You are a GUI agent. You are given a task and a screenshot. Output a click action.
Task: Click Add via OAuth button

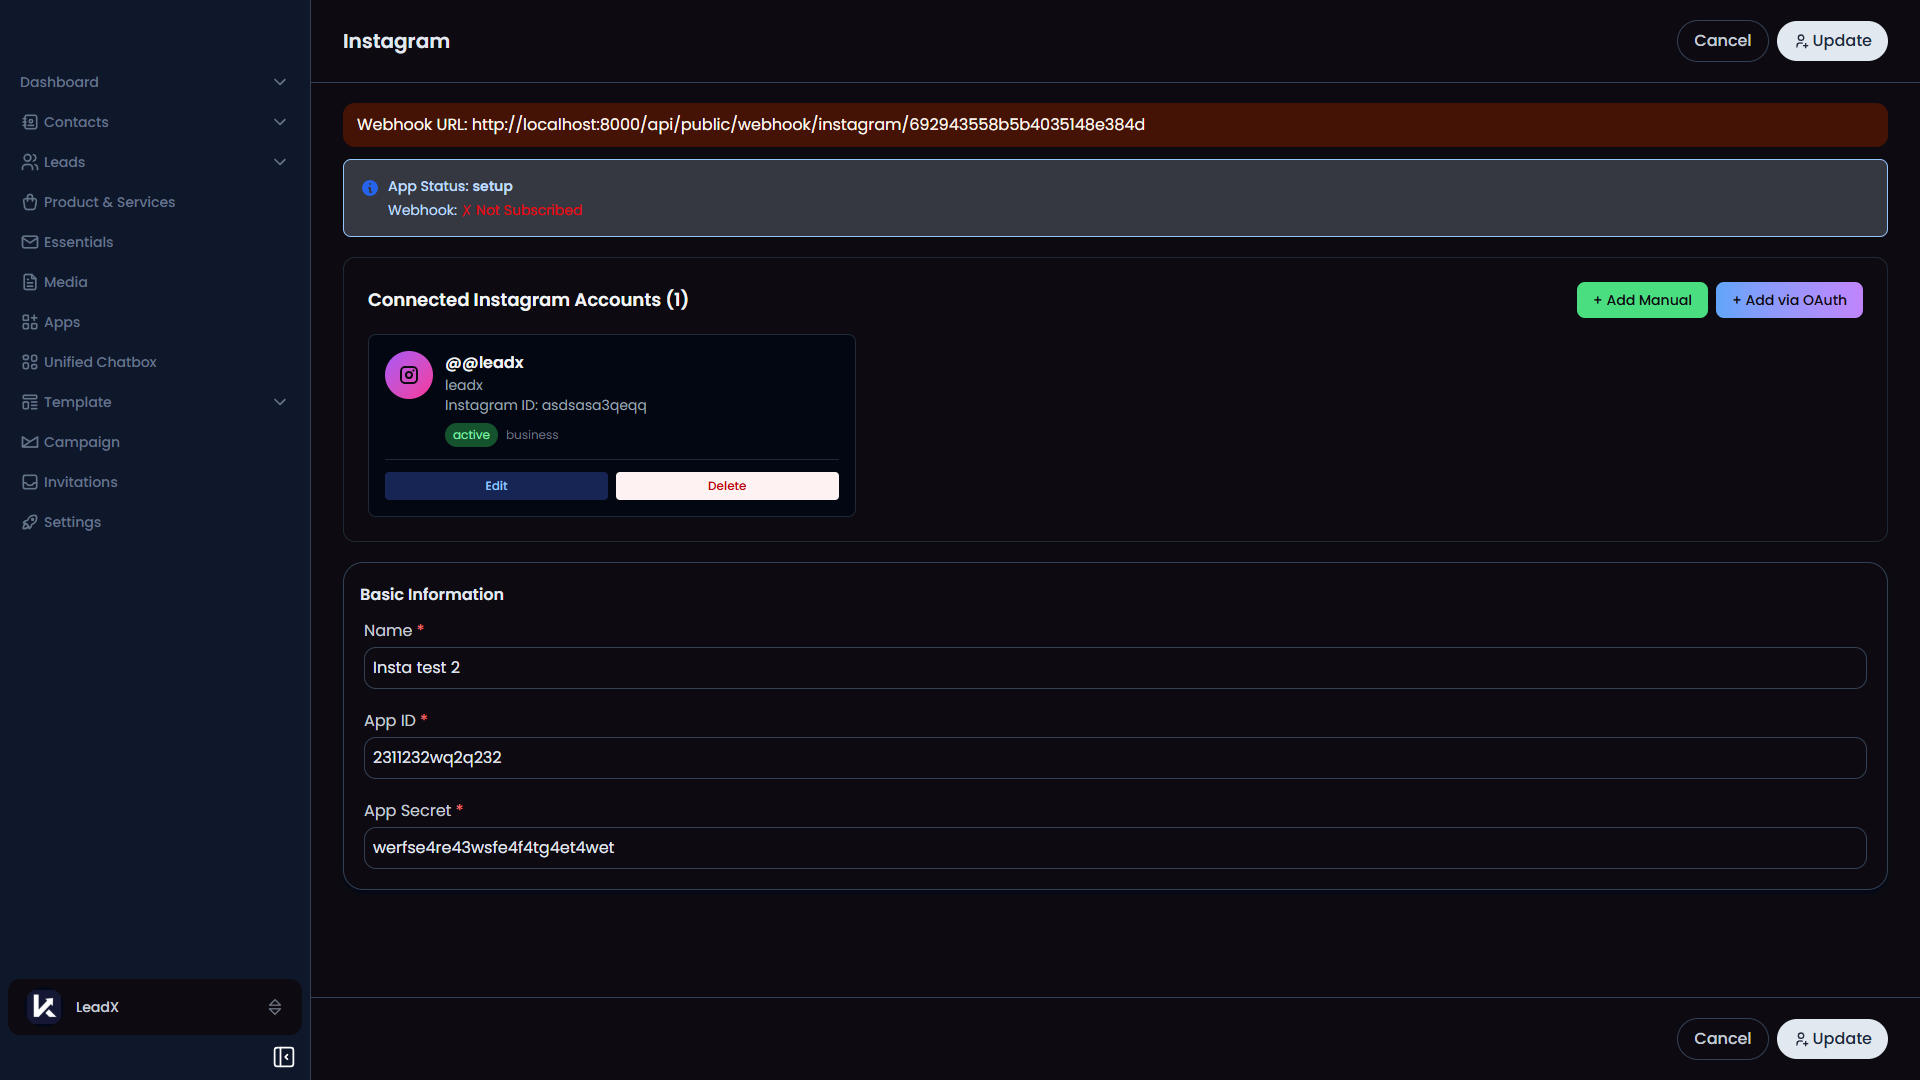tap(1789, 300)
